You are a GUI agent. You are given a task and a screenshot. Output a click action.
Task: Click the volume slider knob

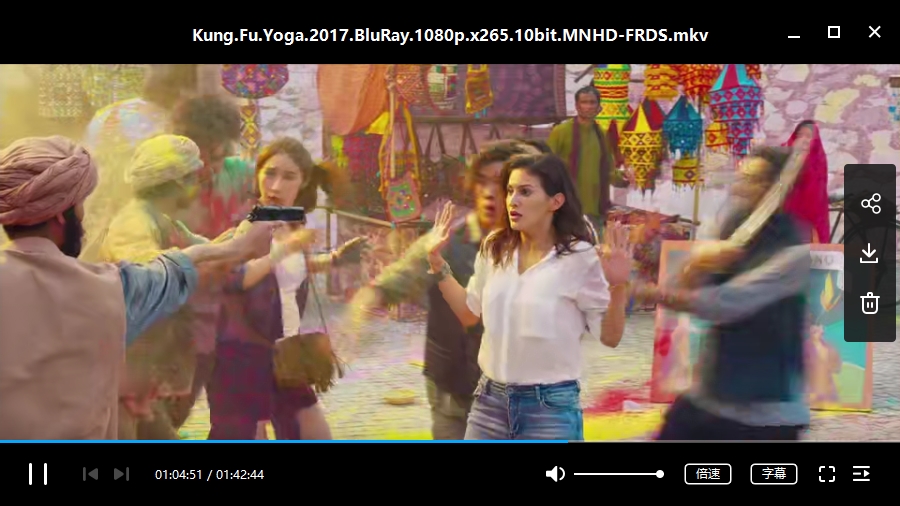click(660, 474)
